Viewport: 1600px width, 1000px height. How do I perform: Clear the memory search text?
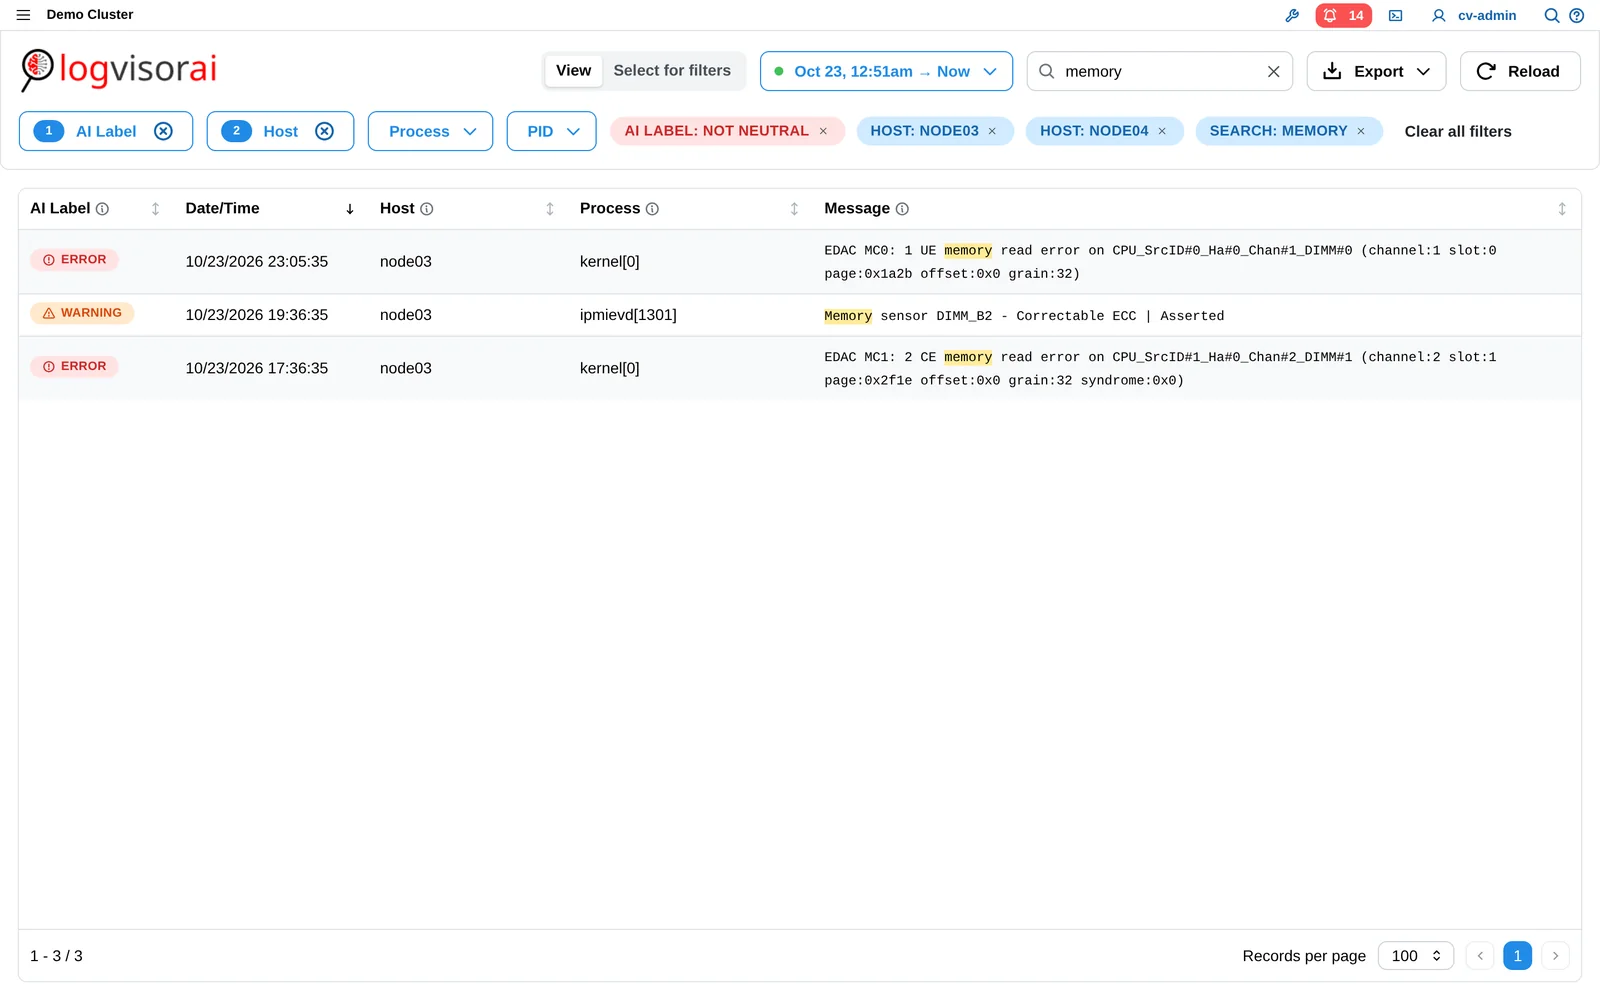tap(1273, 71)
